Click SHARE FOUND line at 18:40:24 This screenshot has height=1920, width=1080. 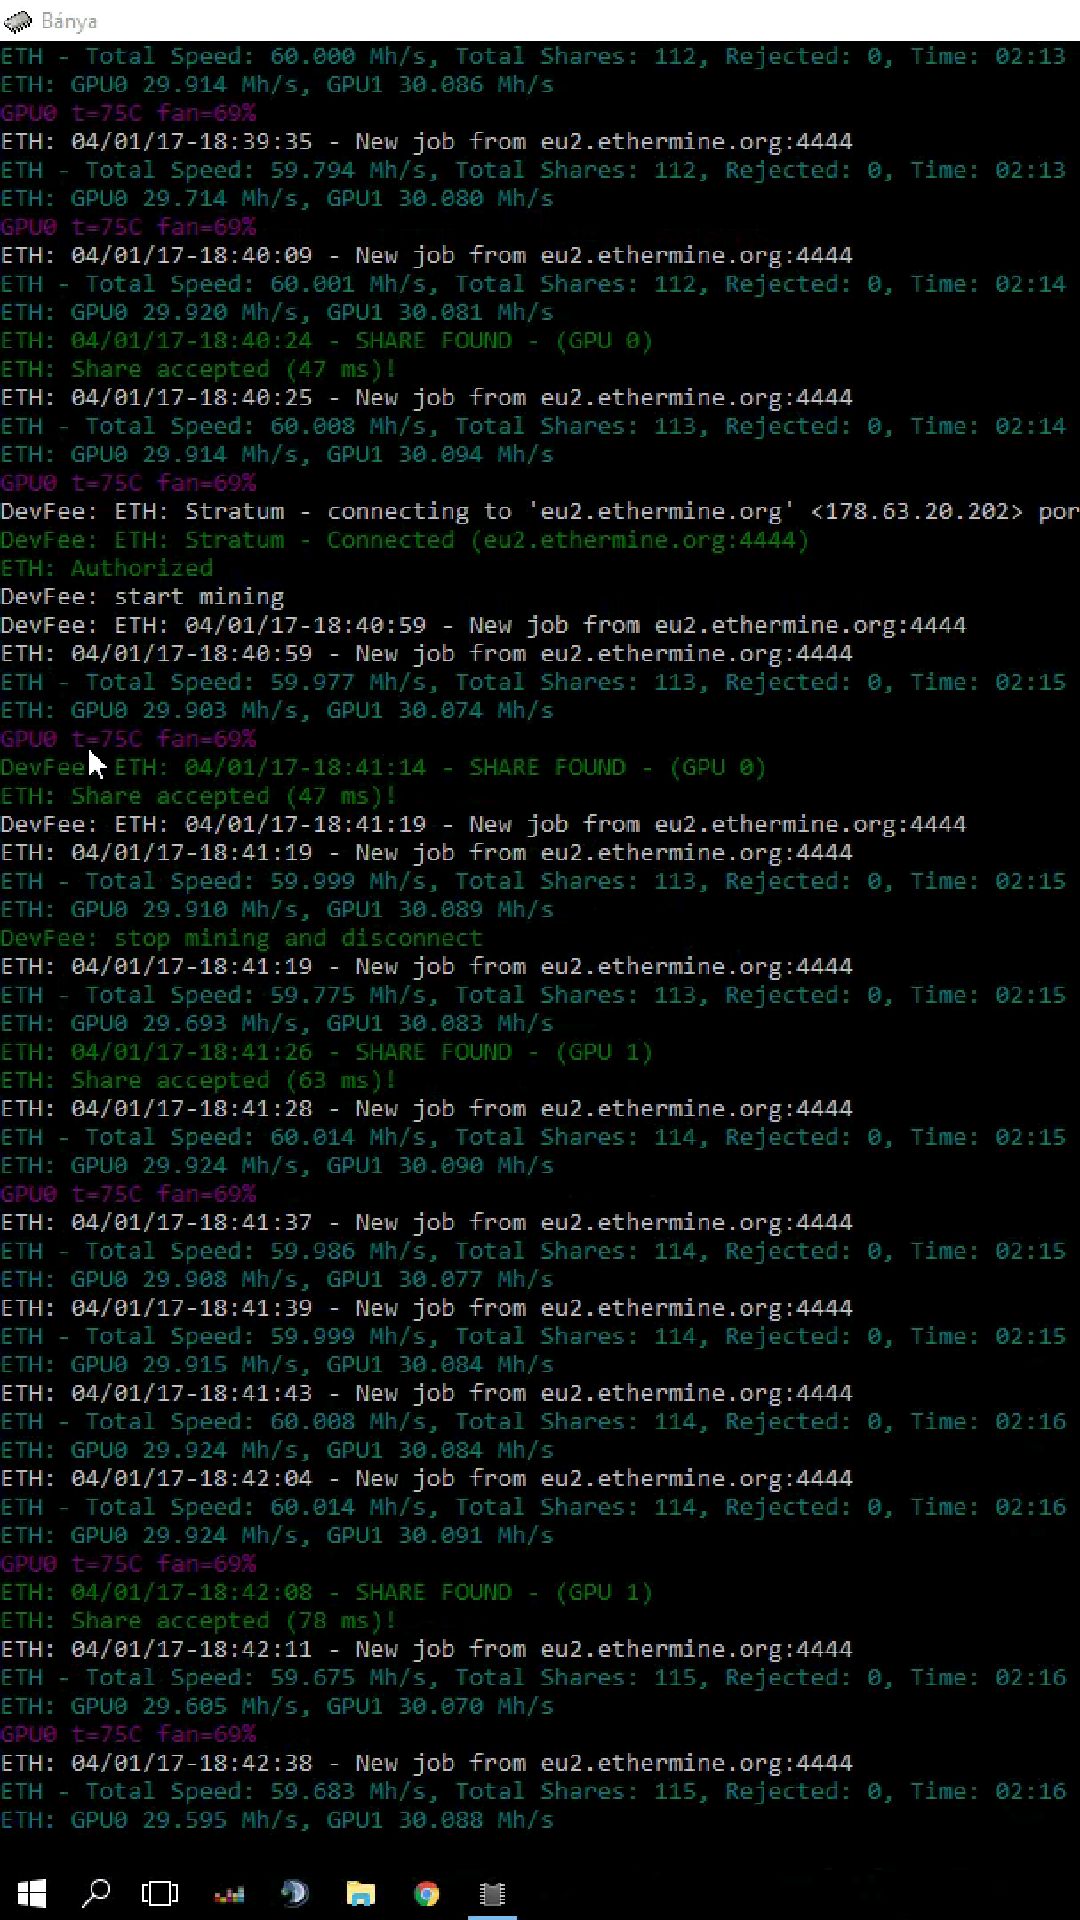click(326, 341)
